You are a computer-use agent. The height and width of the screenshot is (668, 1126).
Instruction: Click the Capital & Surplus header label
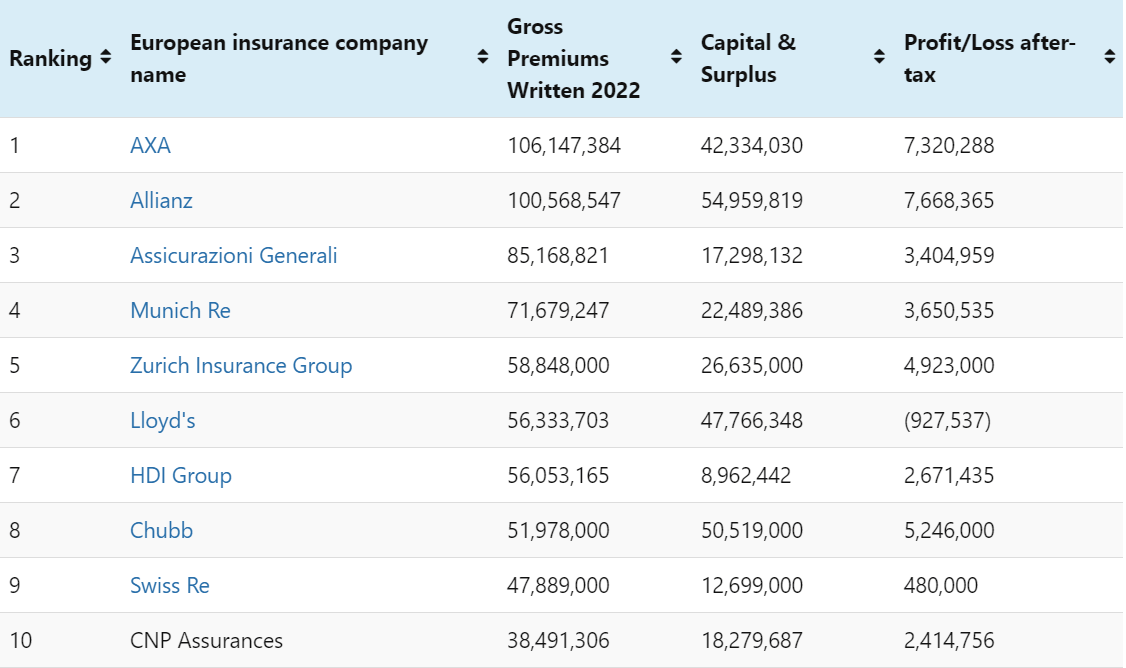pyautogui.click(x=748, y=58)
